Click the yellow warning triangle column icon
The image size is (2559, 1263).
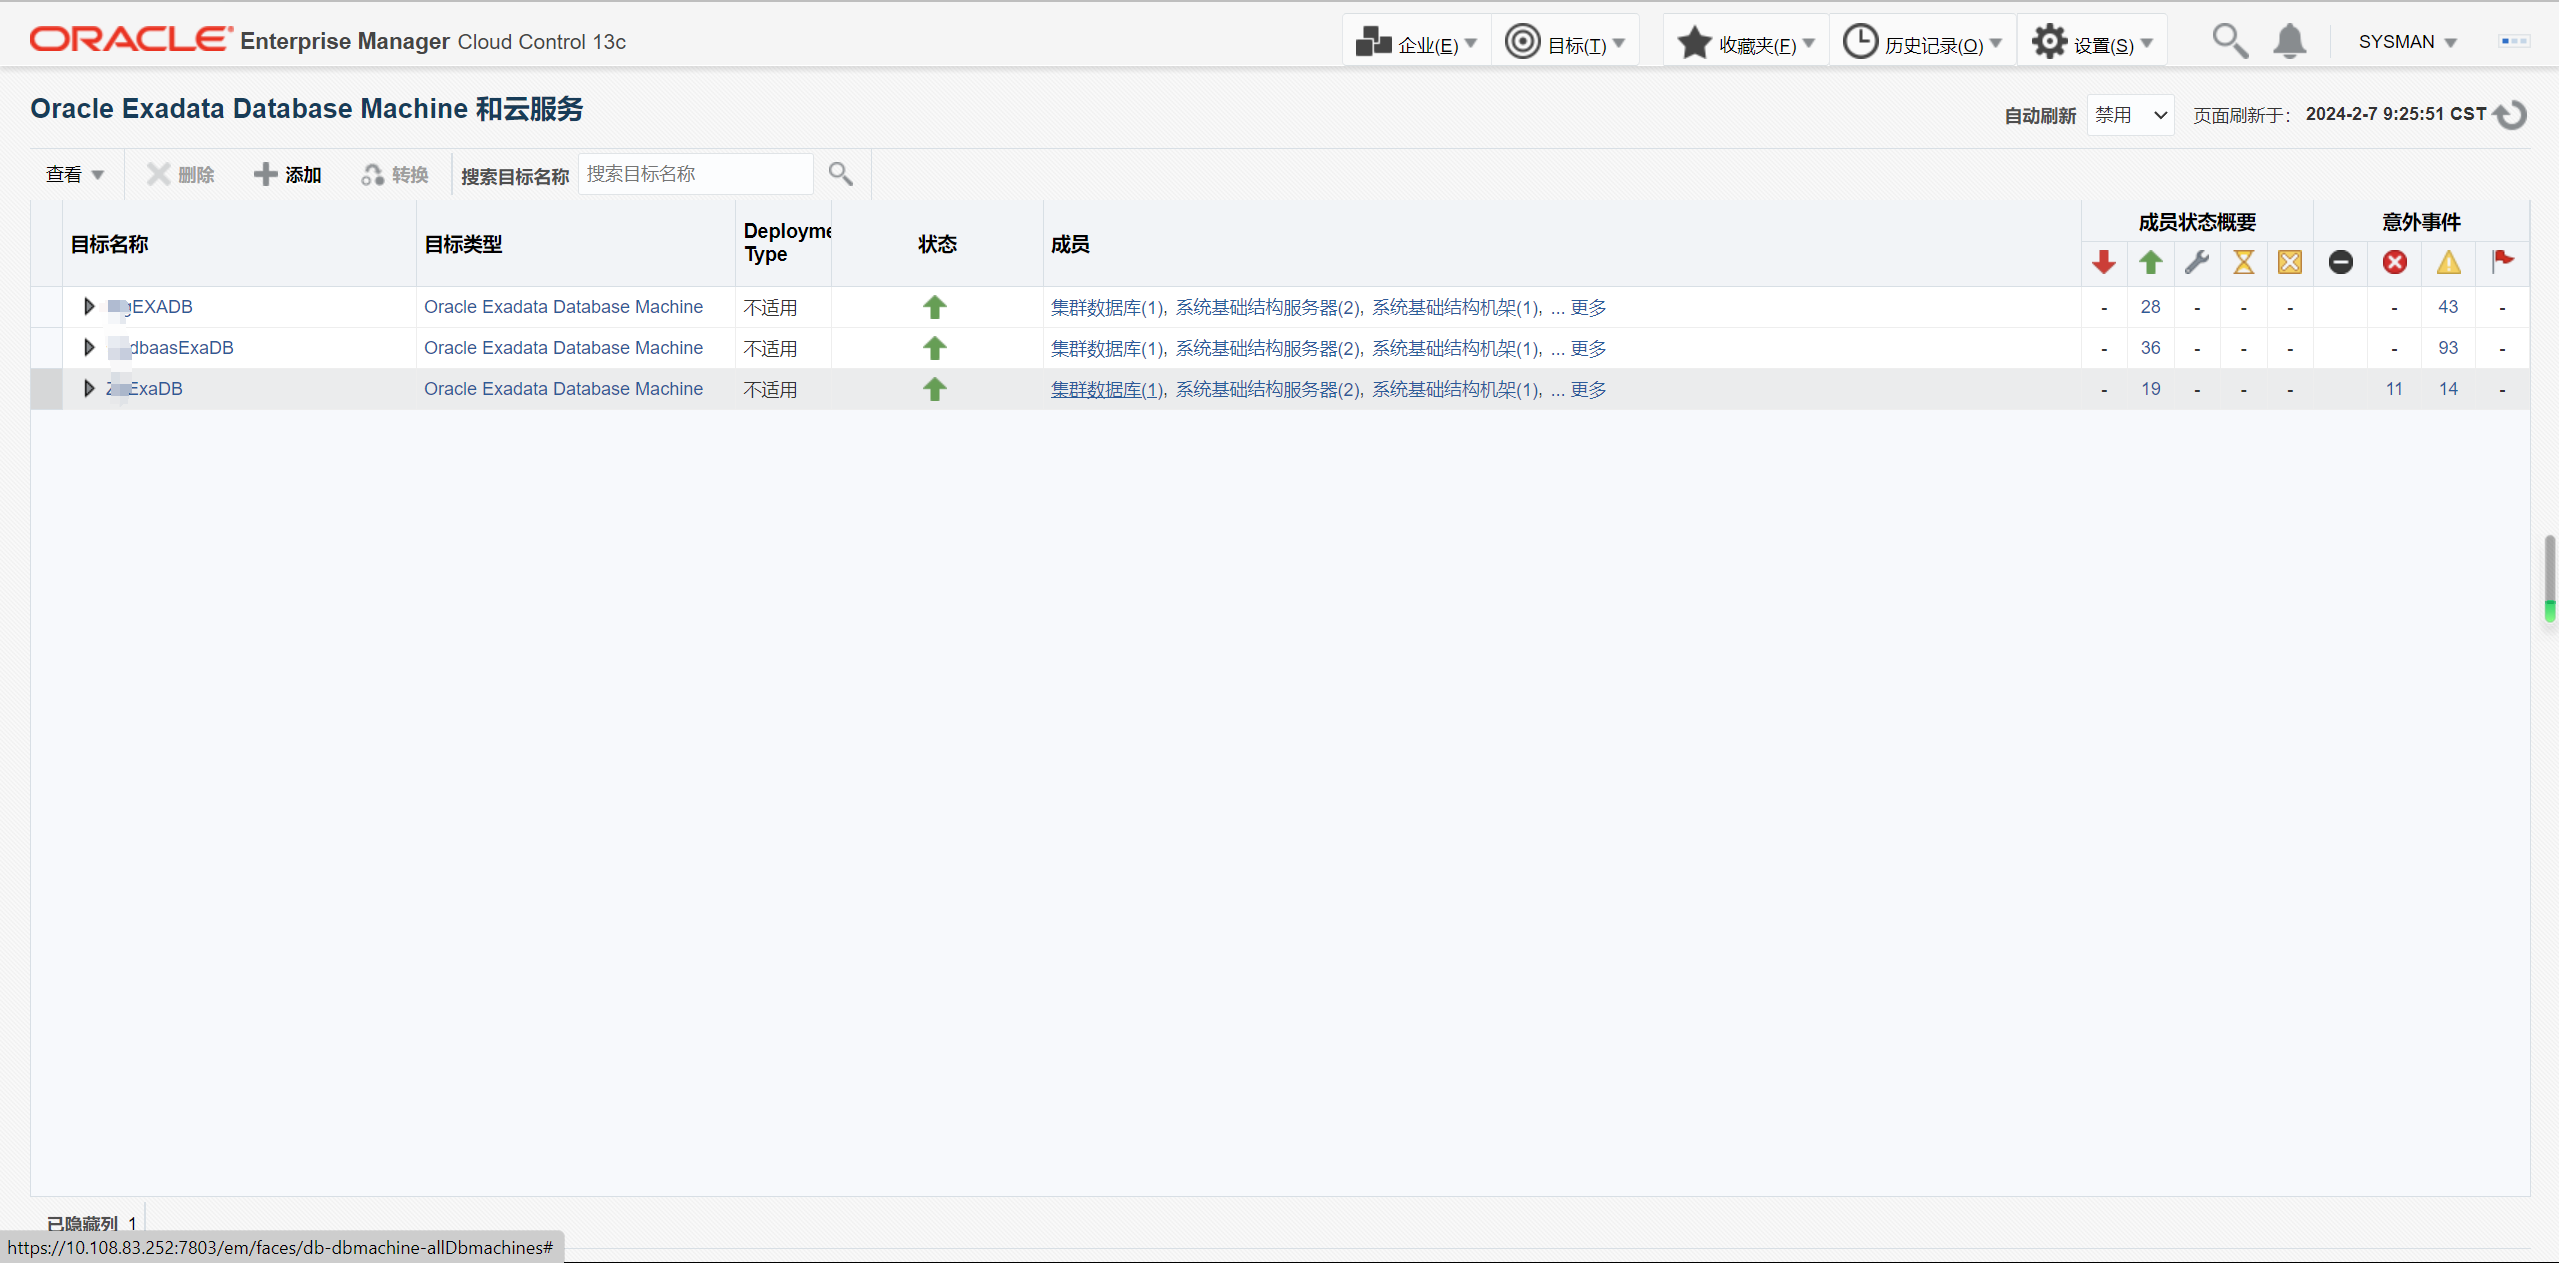coord(2448,262)
